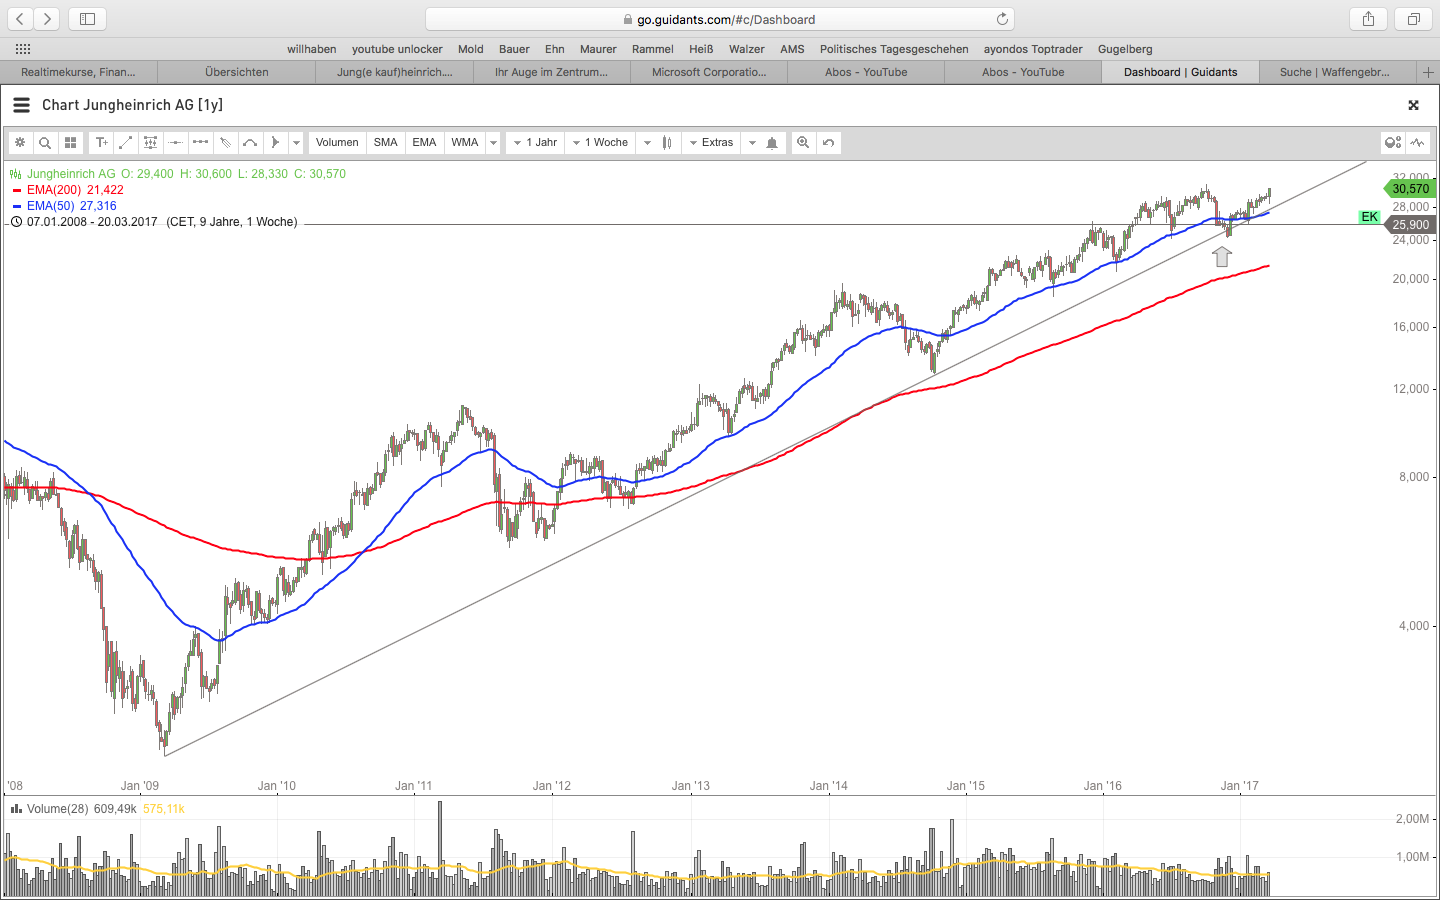Viewport: 1440px width, 900px height.
Task: Click the EK price line label
Action: click(1369, 217)
